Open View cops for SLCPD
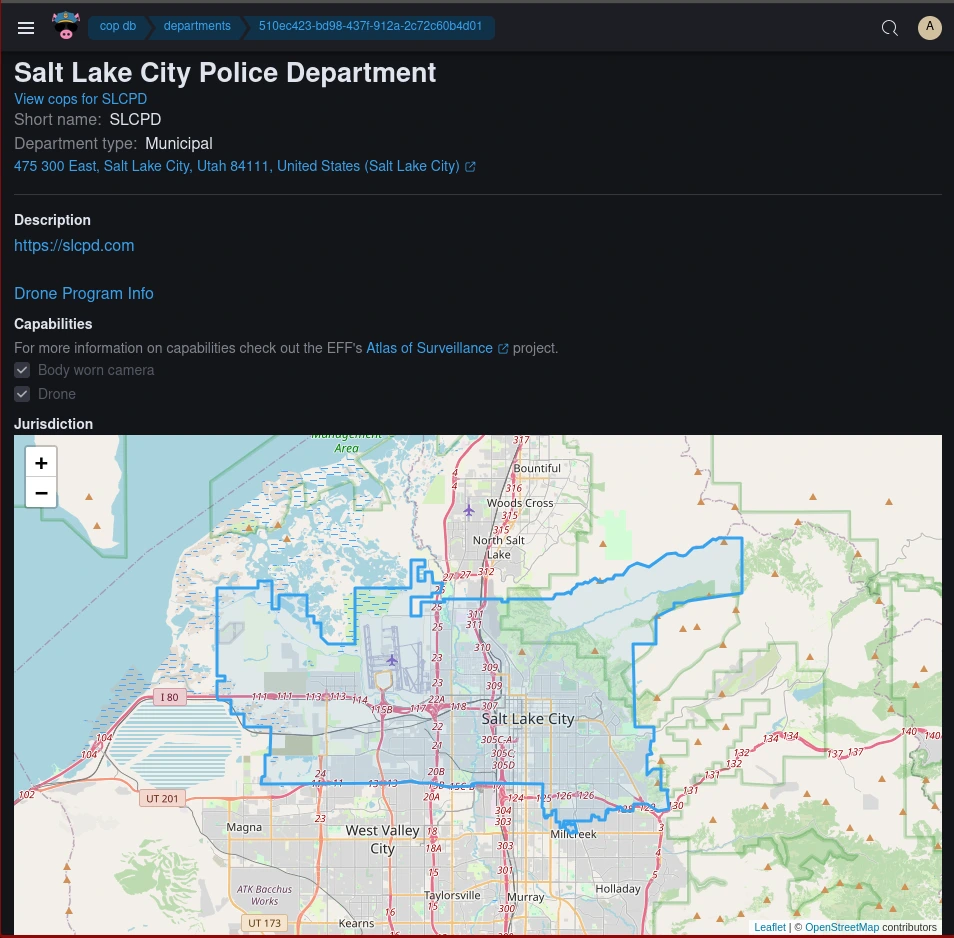Image resolution: width=954 pixels, height=938 pixels. [x=80, y=100]
